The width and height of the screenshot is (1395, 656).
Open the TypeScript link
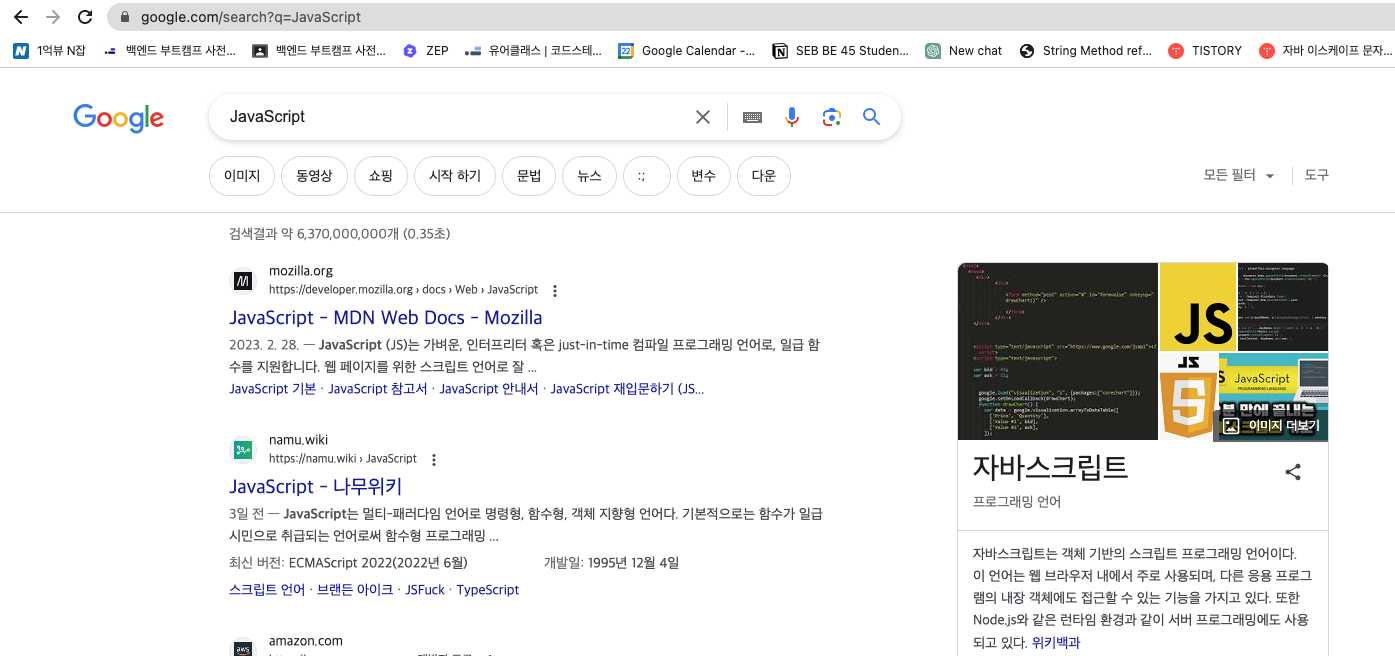488,590
